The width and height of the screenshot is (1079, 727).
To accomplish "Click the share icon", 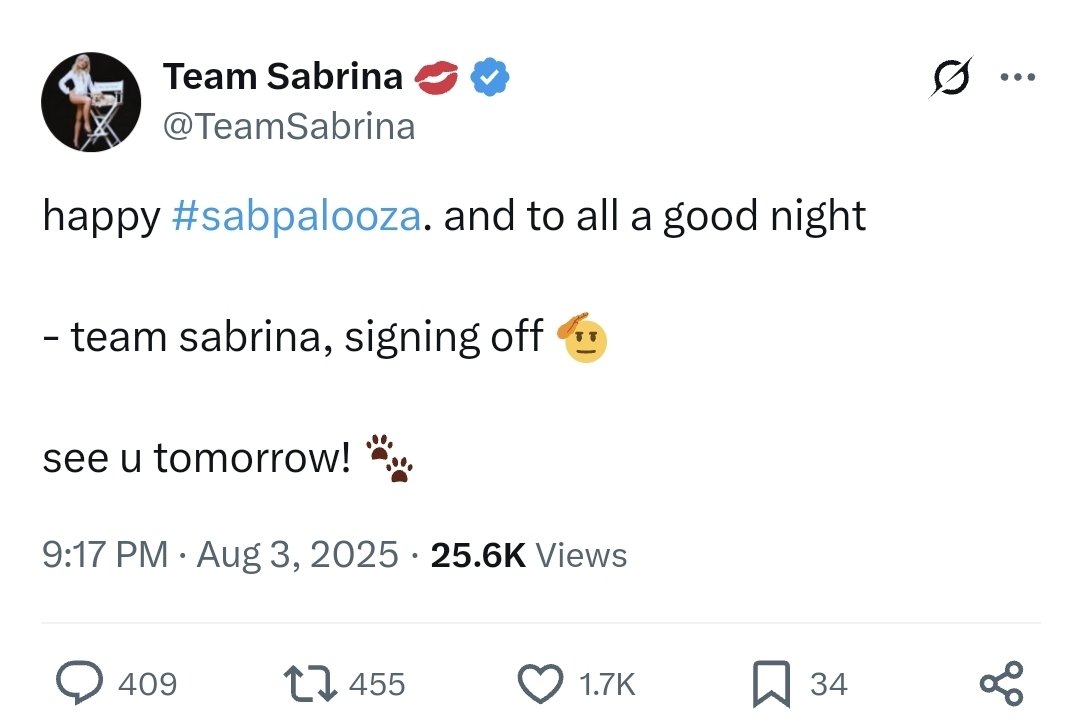I will (1002, 684).
